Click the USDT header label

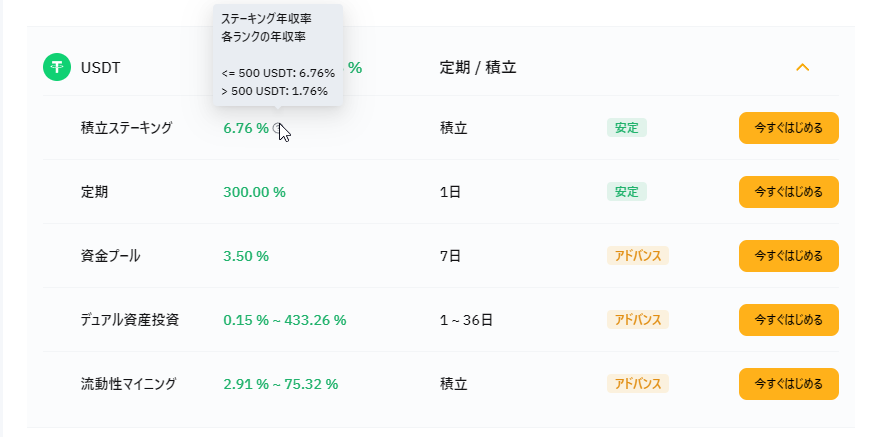click(x=100, y=68)
